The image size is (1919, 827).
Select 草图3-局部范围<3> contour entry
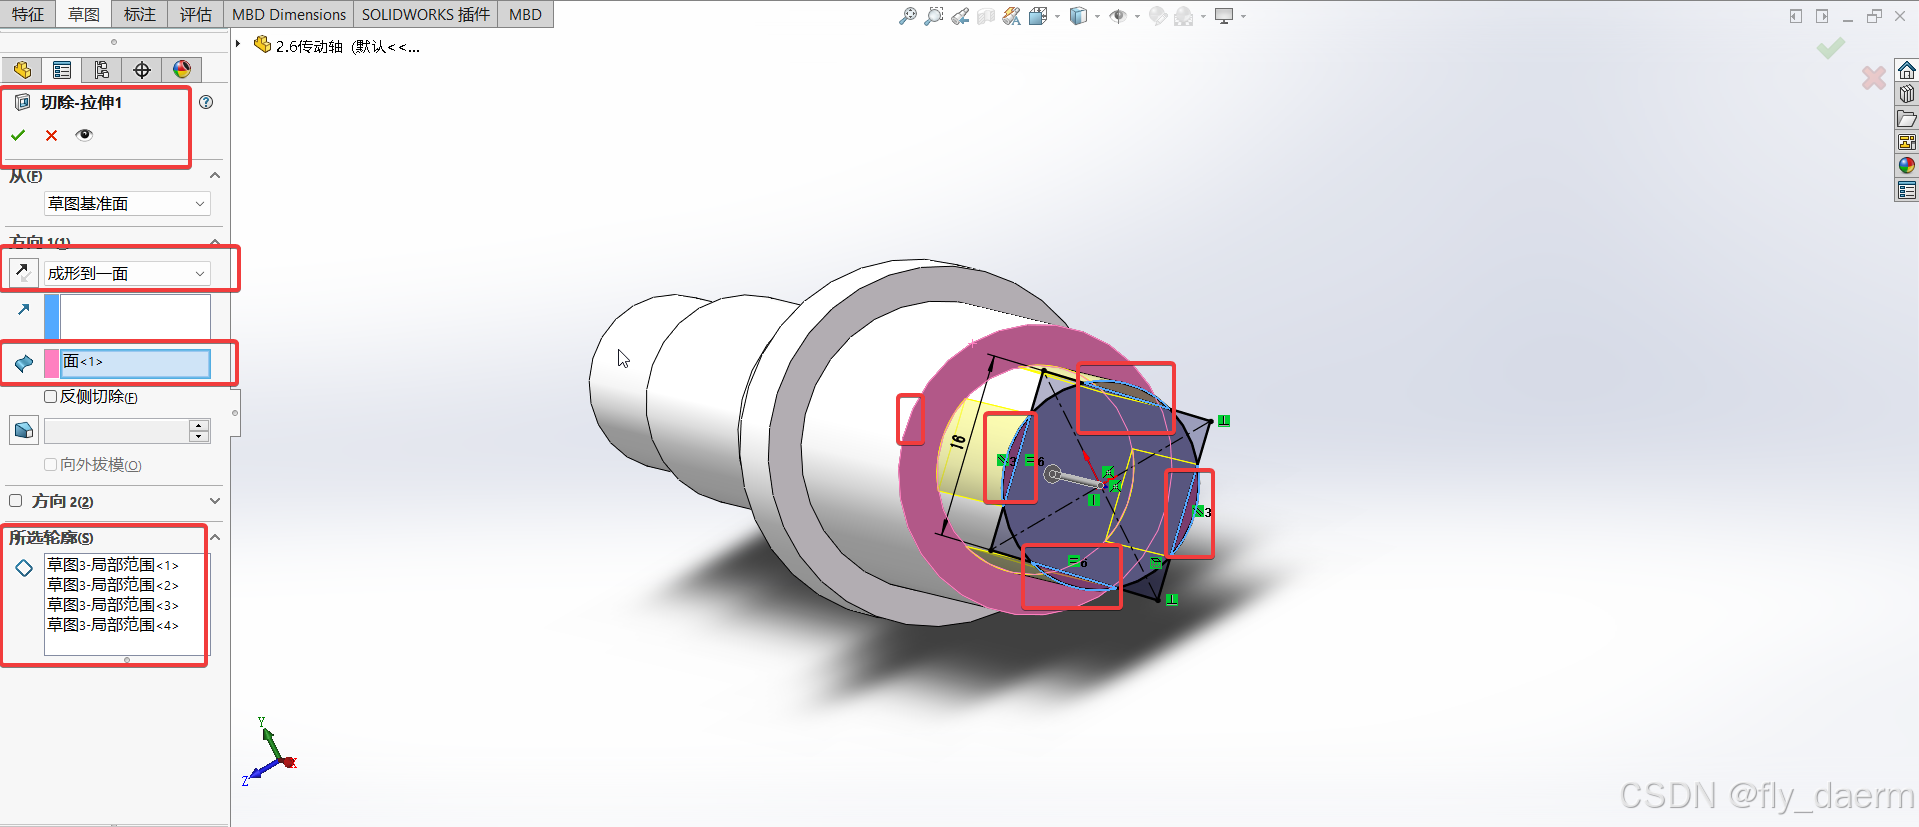tap(113, 605)
